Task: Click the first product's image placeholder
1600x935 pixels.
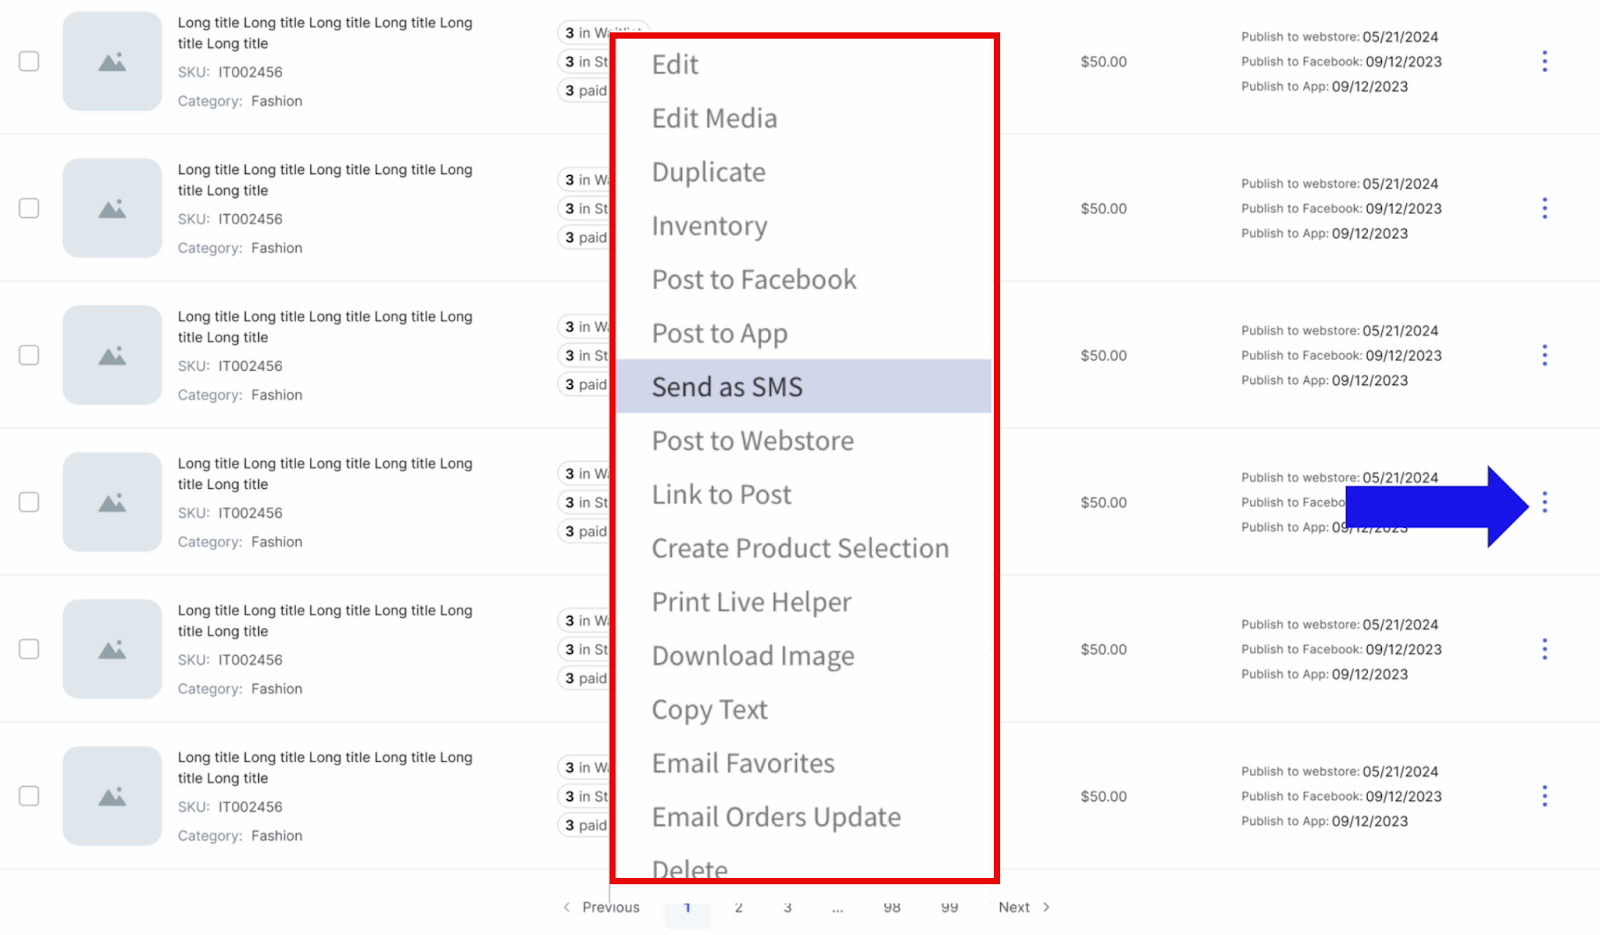Action: [x=112, y=62]
